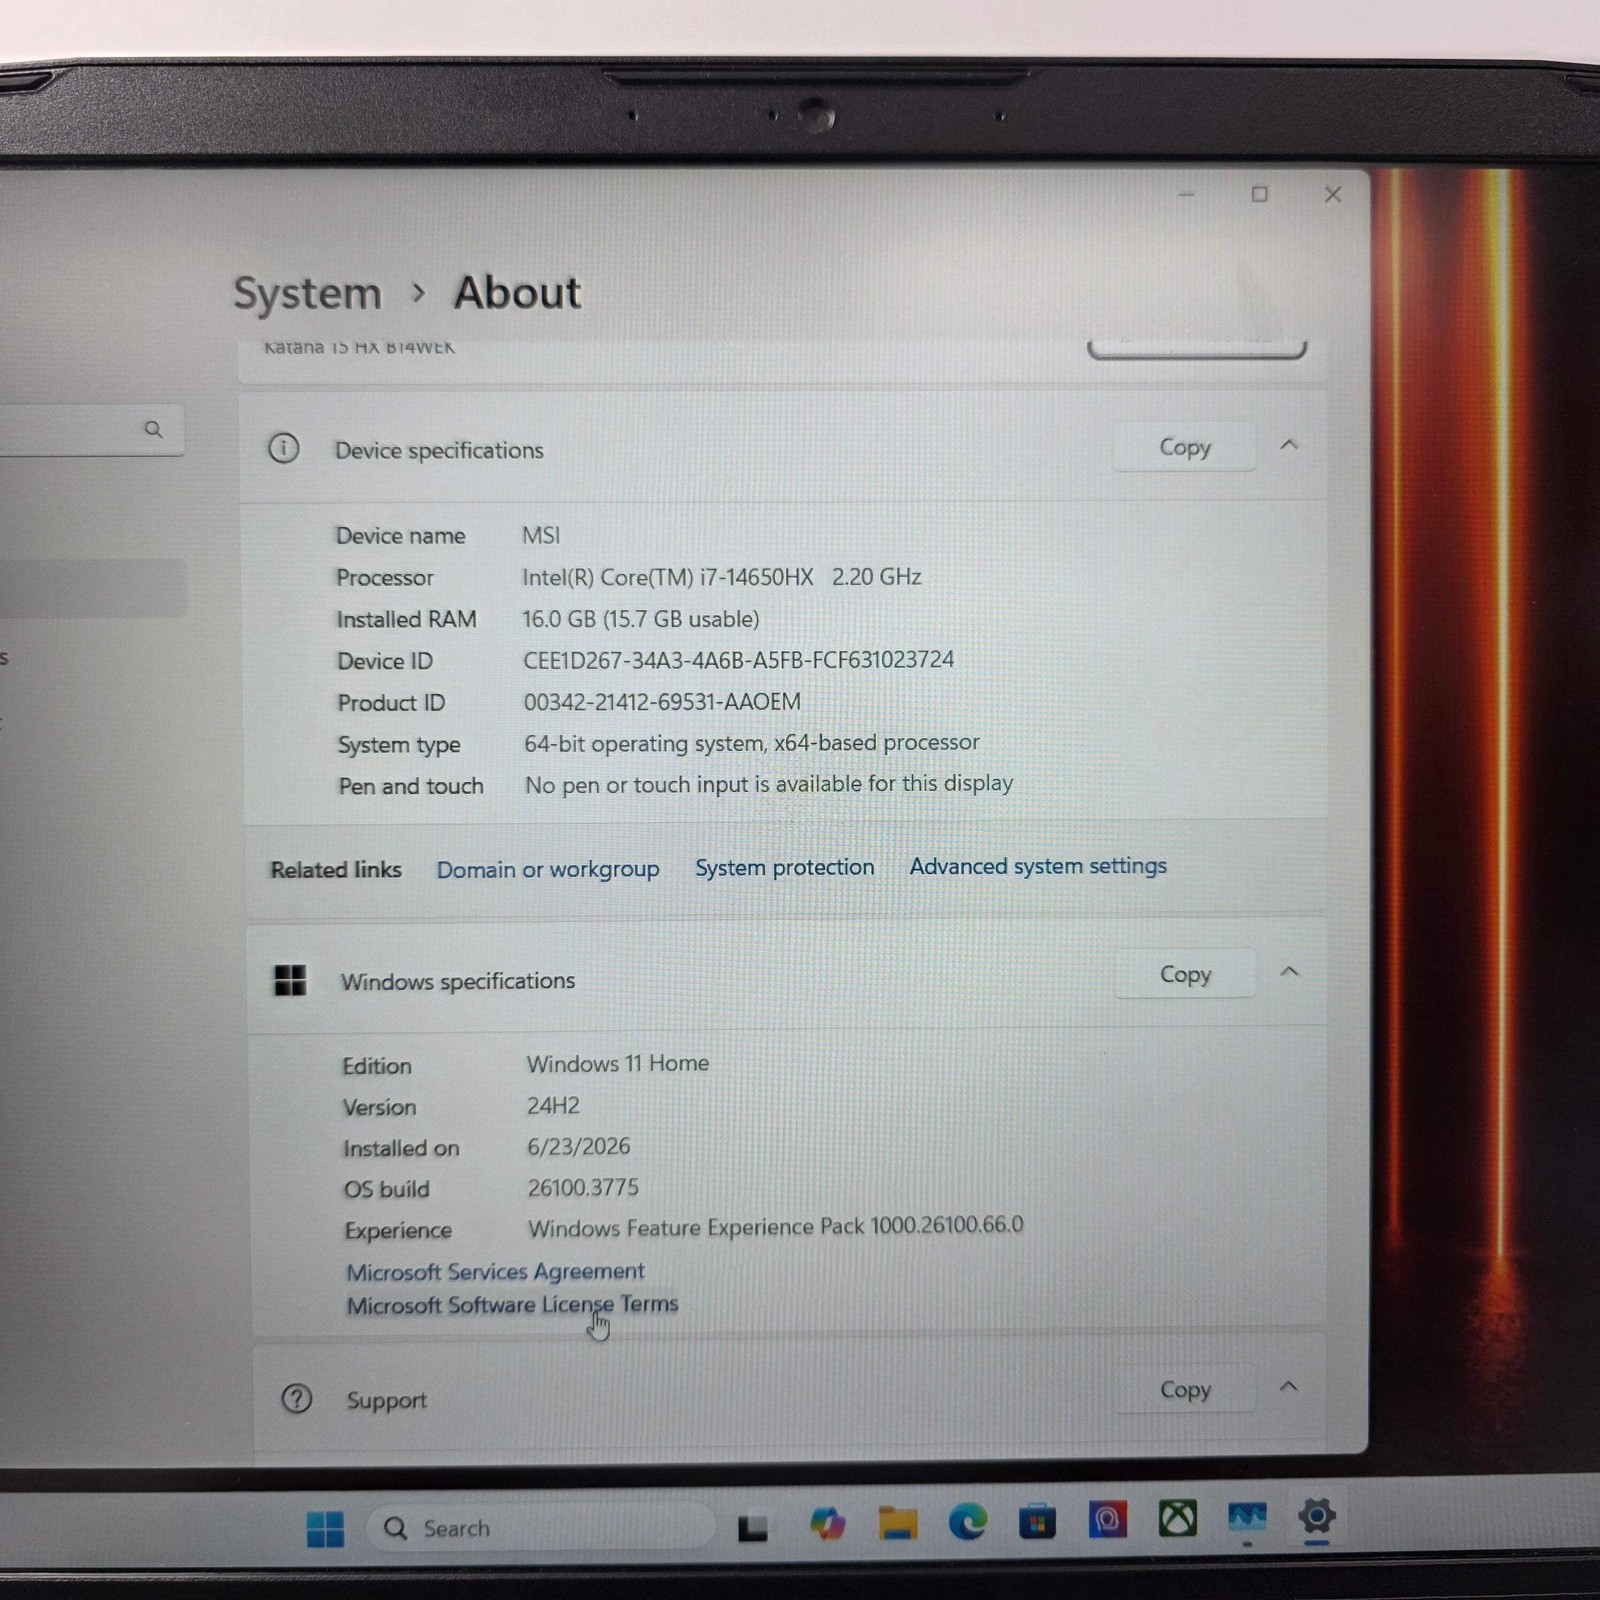Collapse the Support section chevron
This screenshot has height=1600, width=1600.
point(1289,1387)
